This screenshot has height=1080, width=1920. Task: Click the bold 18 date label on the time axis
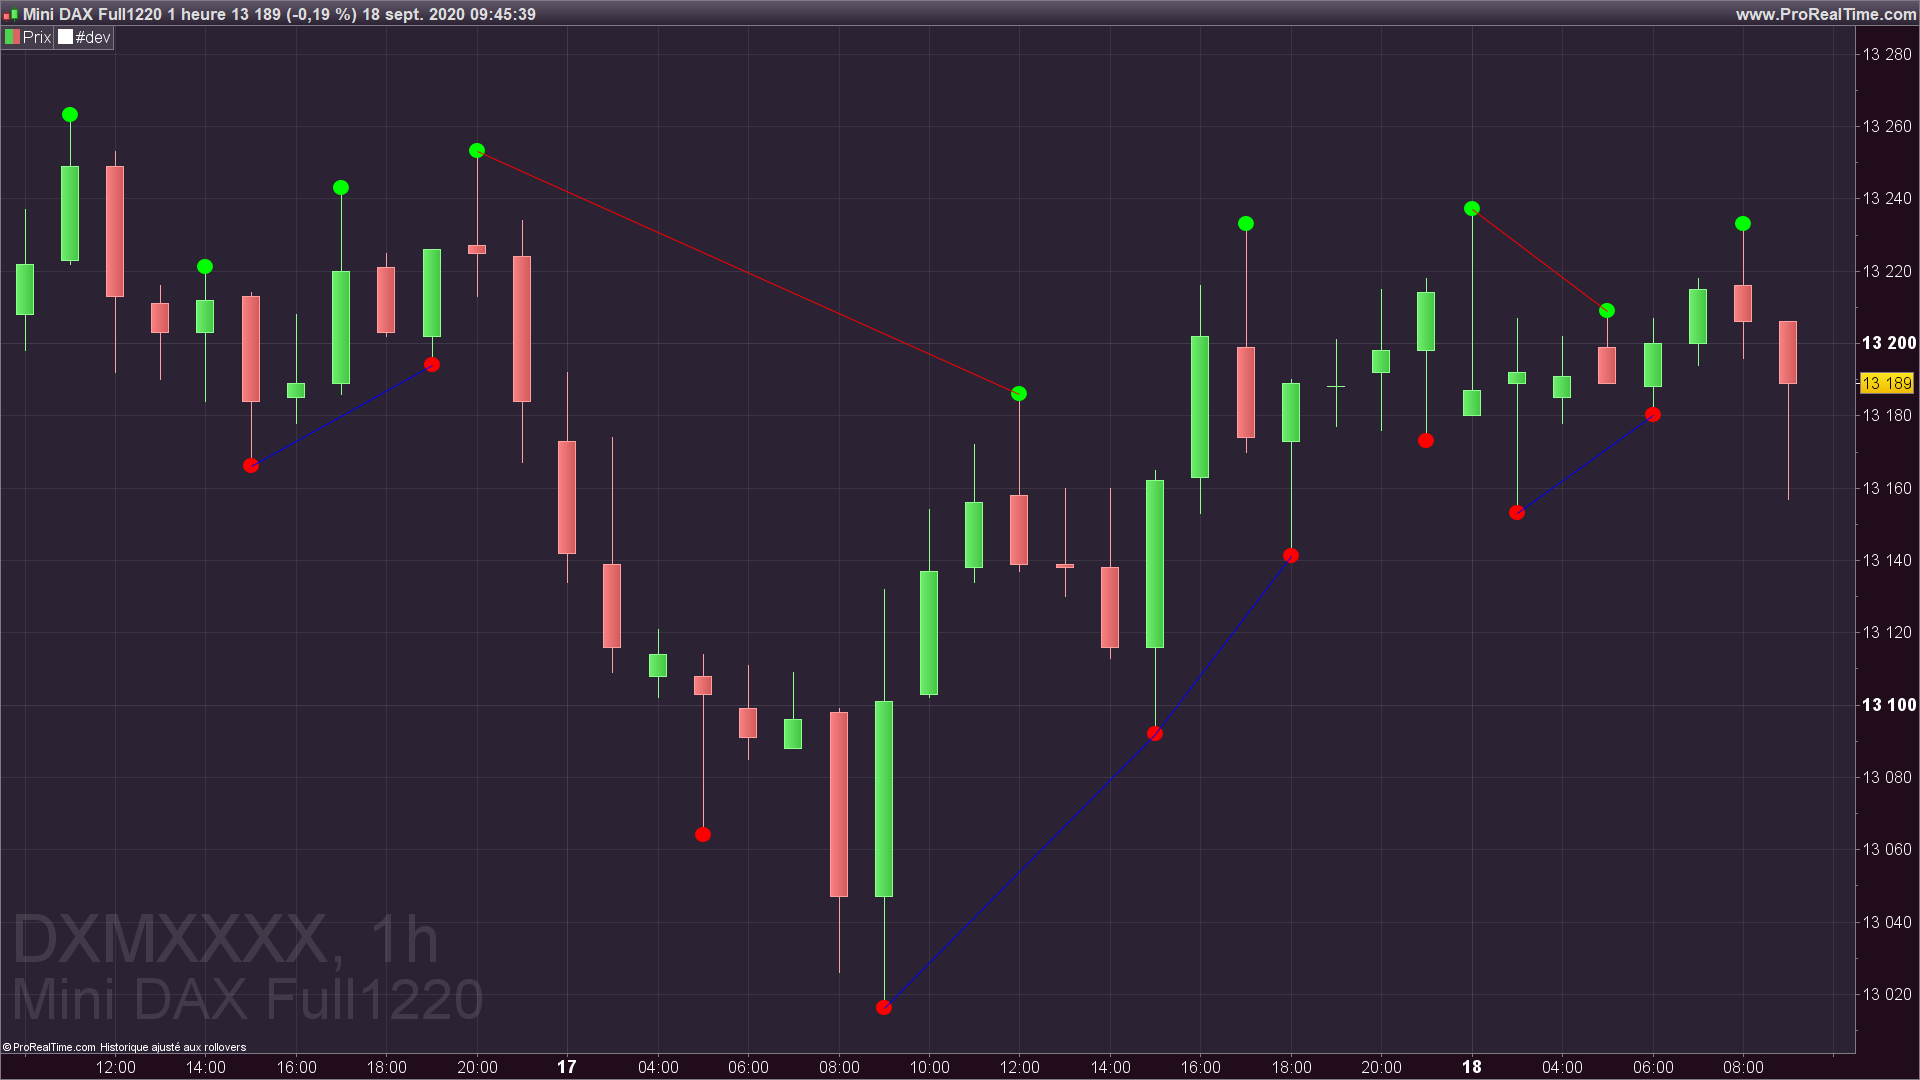(x=1472, y=1066)
